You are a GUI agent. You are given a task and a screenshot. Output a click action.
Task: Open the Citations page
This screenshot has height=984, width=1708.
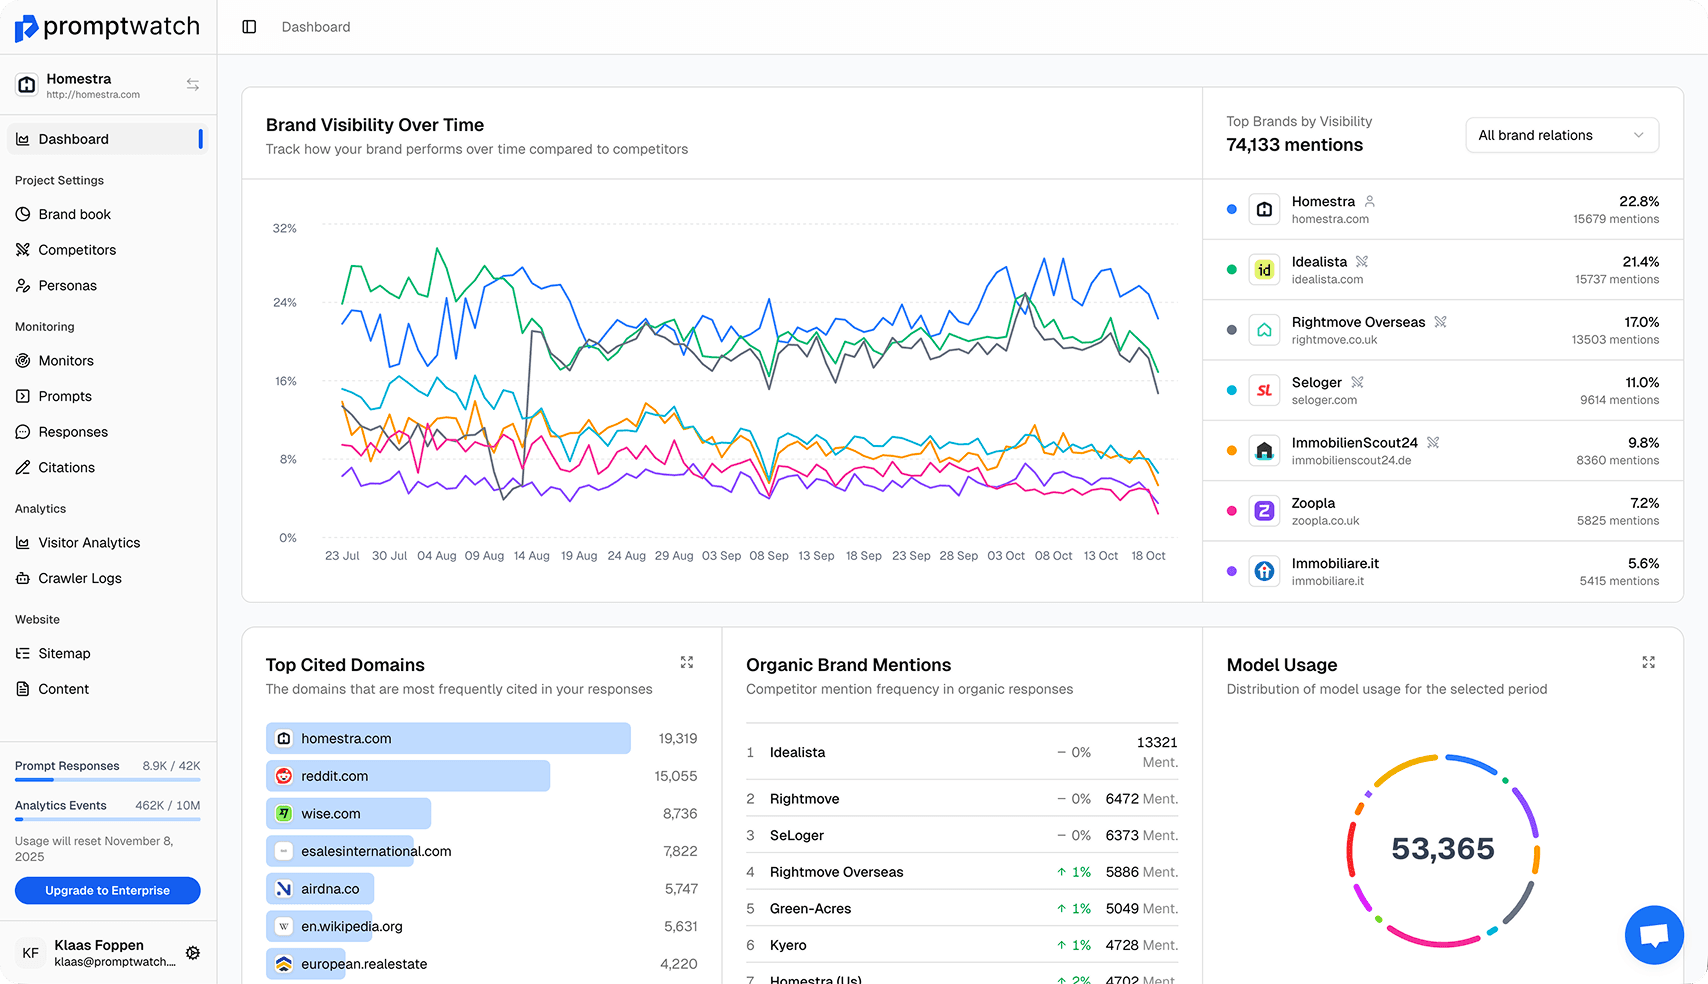67,467
